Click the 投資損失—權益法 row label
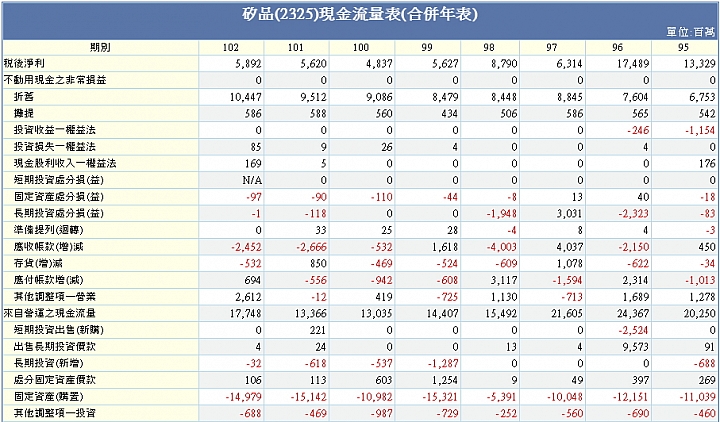This screenshot has height=422, width=720. pyautogui.click(x=55, y=146)
